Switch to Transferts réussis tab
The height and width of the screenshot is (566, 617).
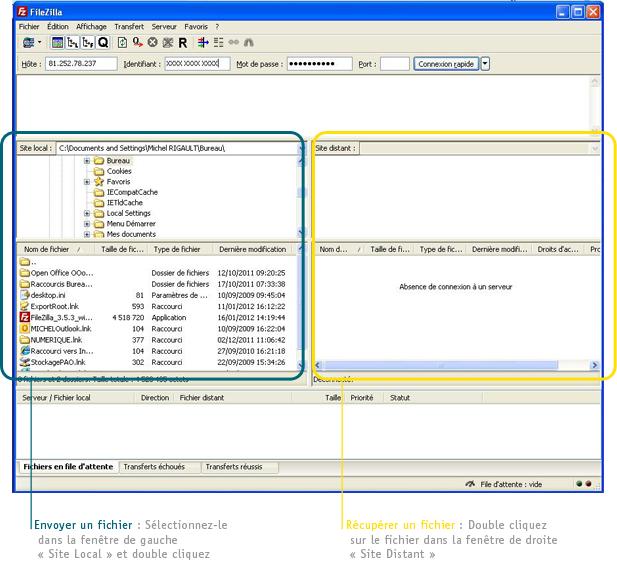coord(240,467)
